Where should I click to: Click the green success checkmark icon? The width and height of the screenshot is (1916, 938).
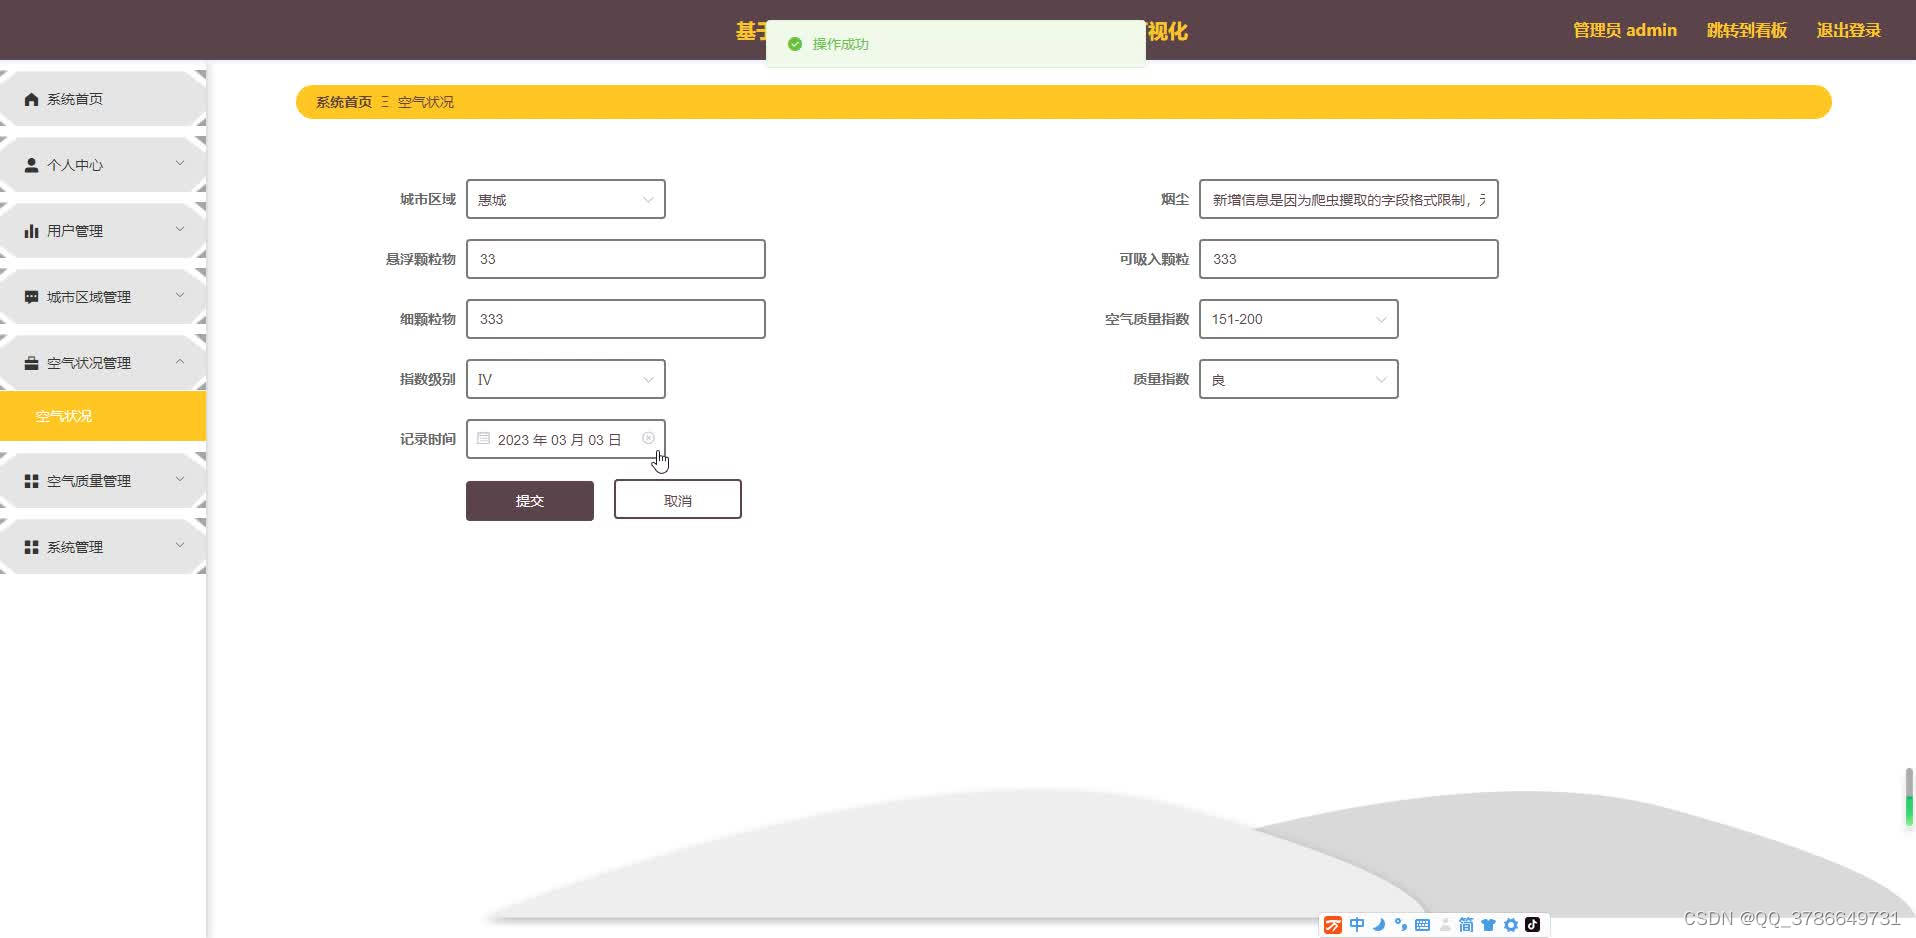pyautogui.click(x=795, y=44)
